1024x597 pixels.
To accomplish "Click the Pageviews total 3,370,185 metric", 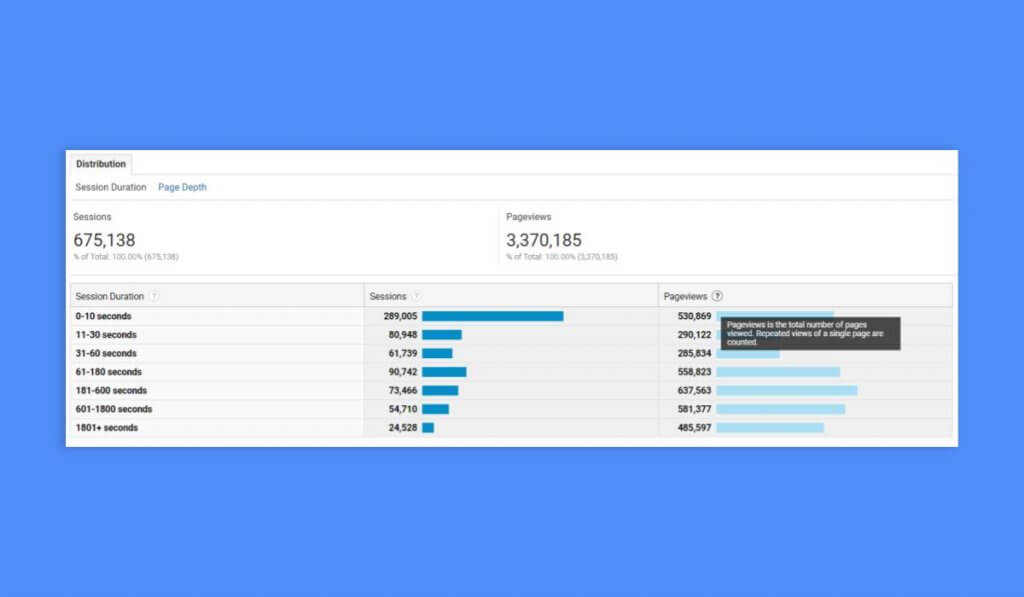I will point(541,239).
